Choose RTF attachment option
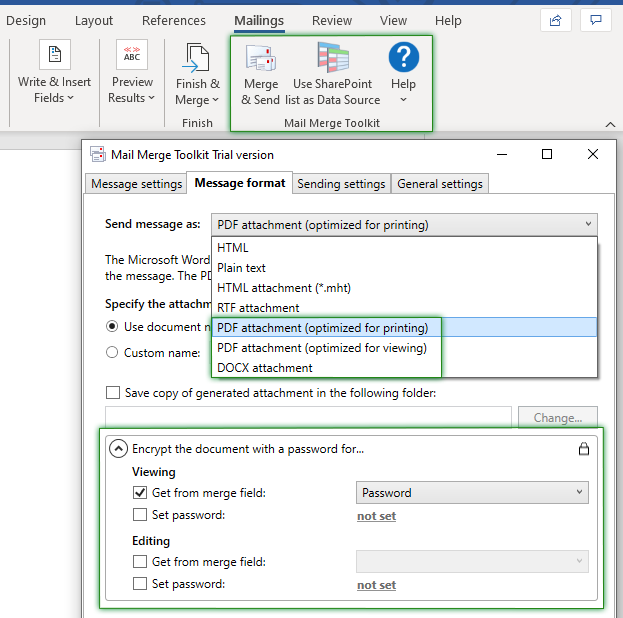623x618 pixels. (x=404, y=308)
